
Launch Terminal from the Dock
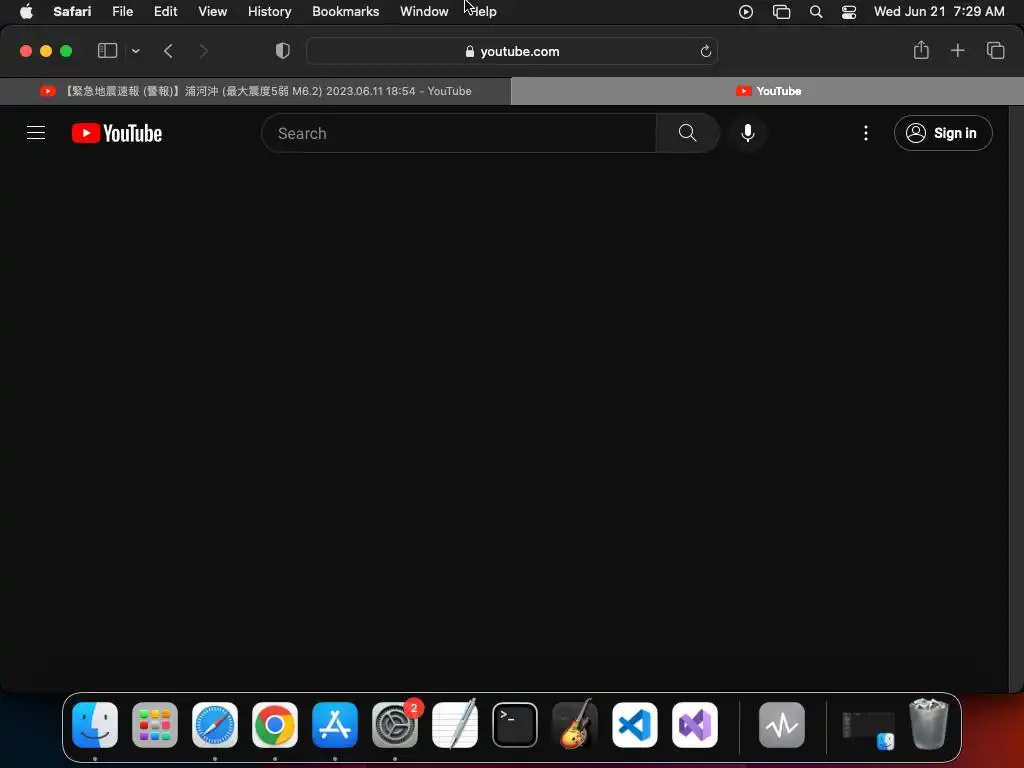[x=515, y=725]
